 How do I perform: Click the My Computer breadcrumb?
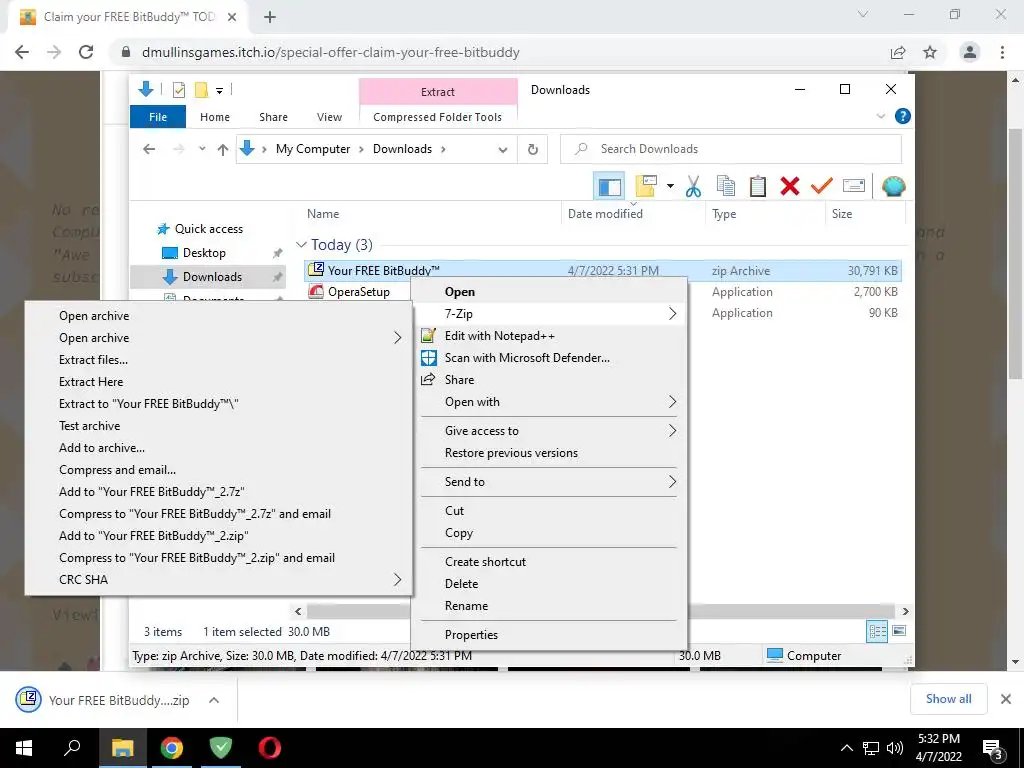coord(313,149)
